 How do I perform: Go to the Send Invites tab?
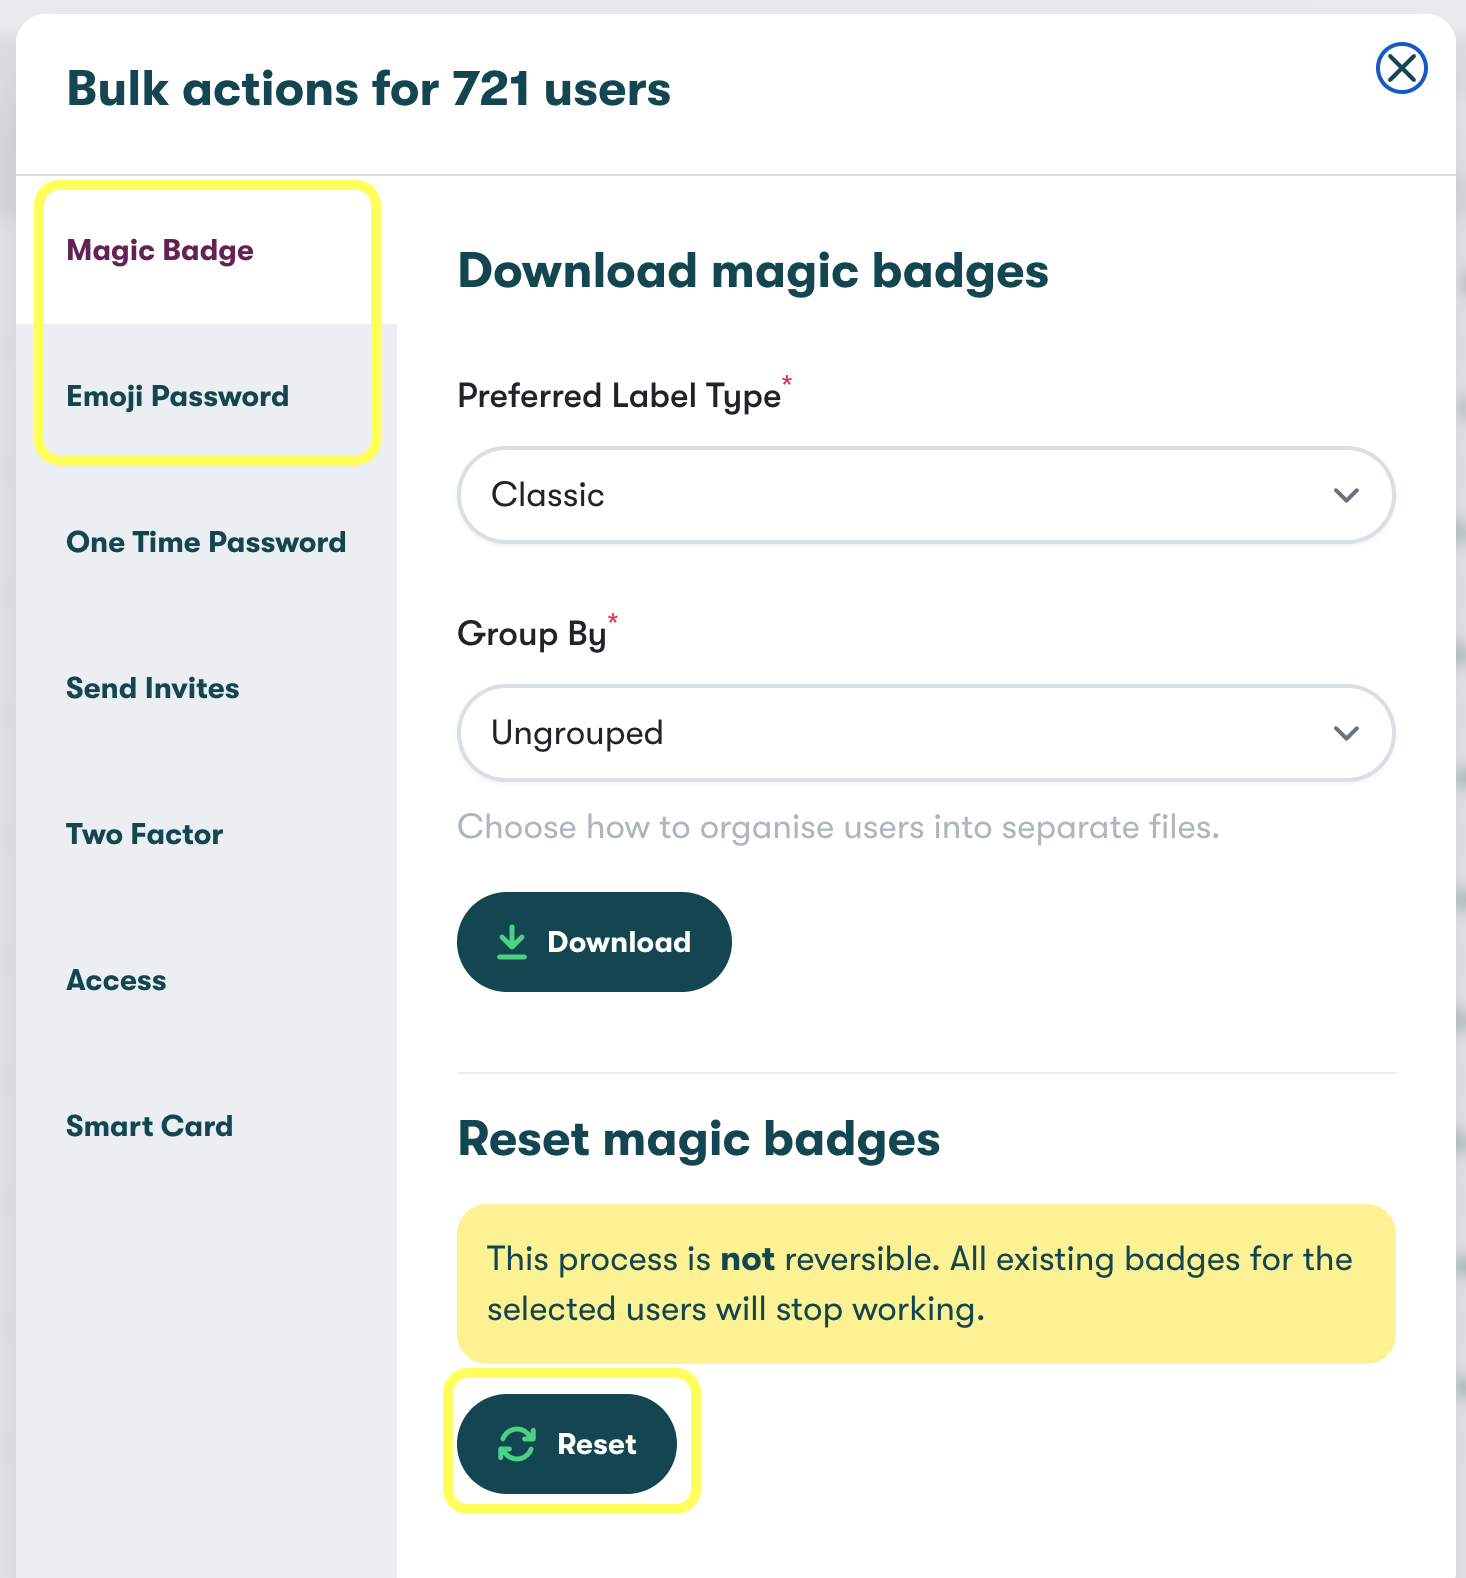[x=152, y=688]
